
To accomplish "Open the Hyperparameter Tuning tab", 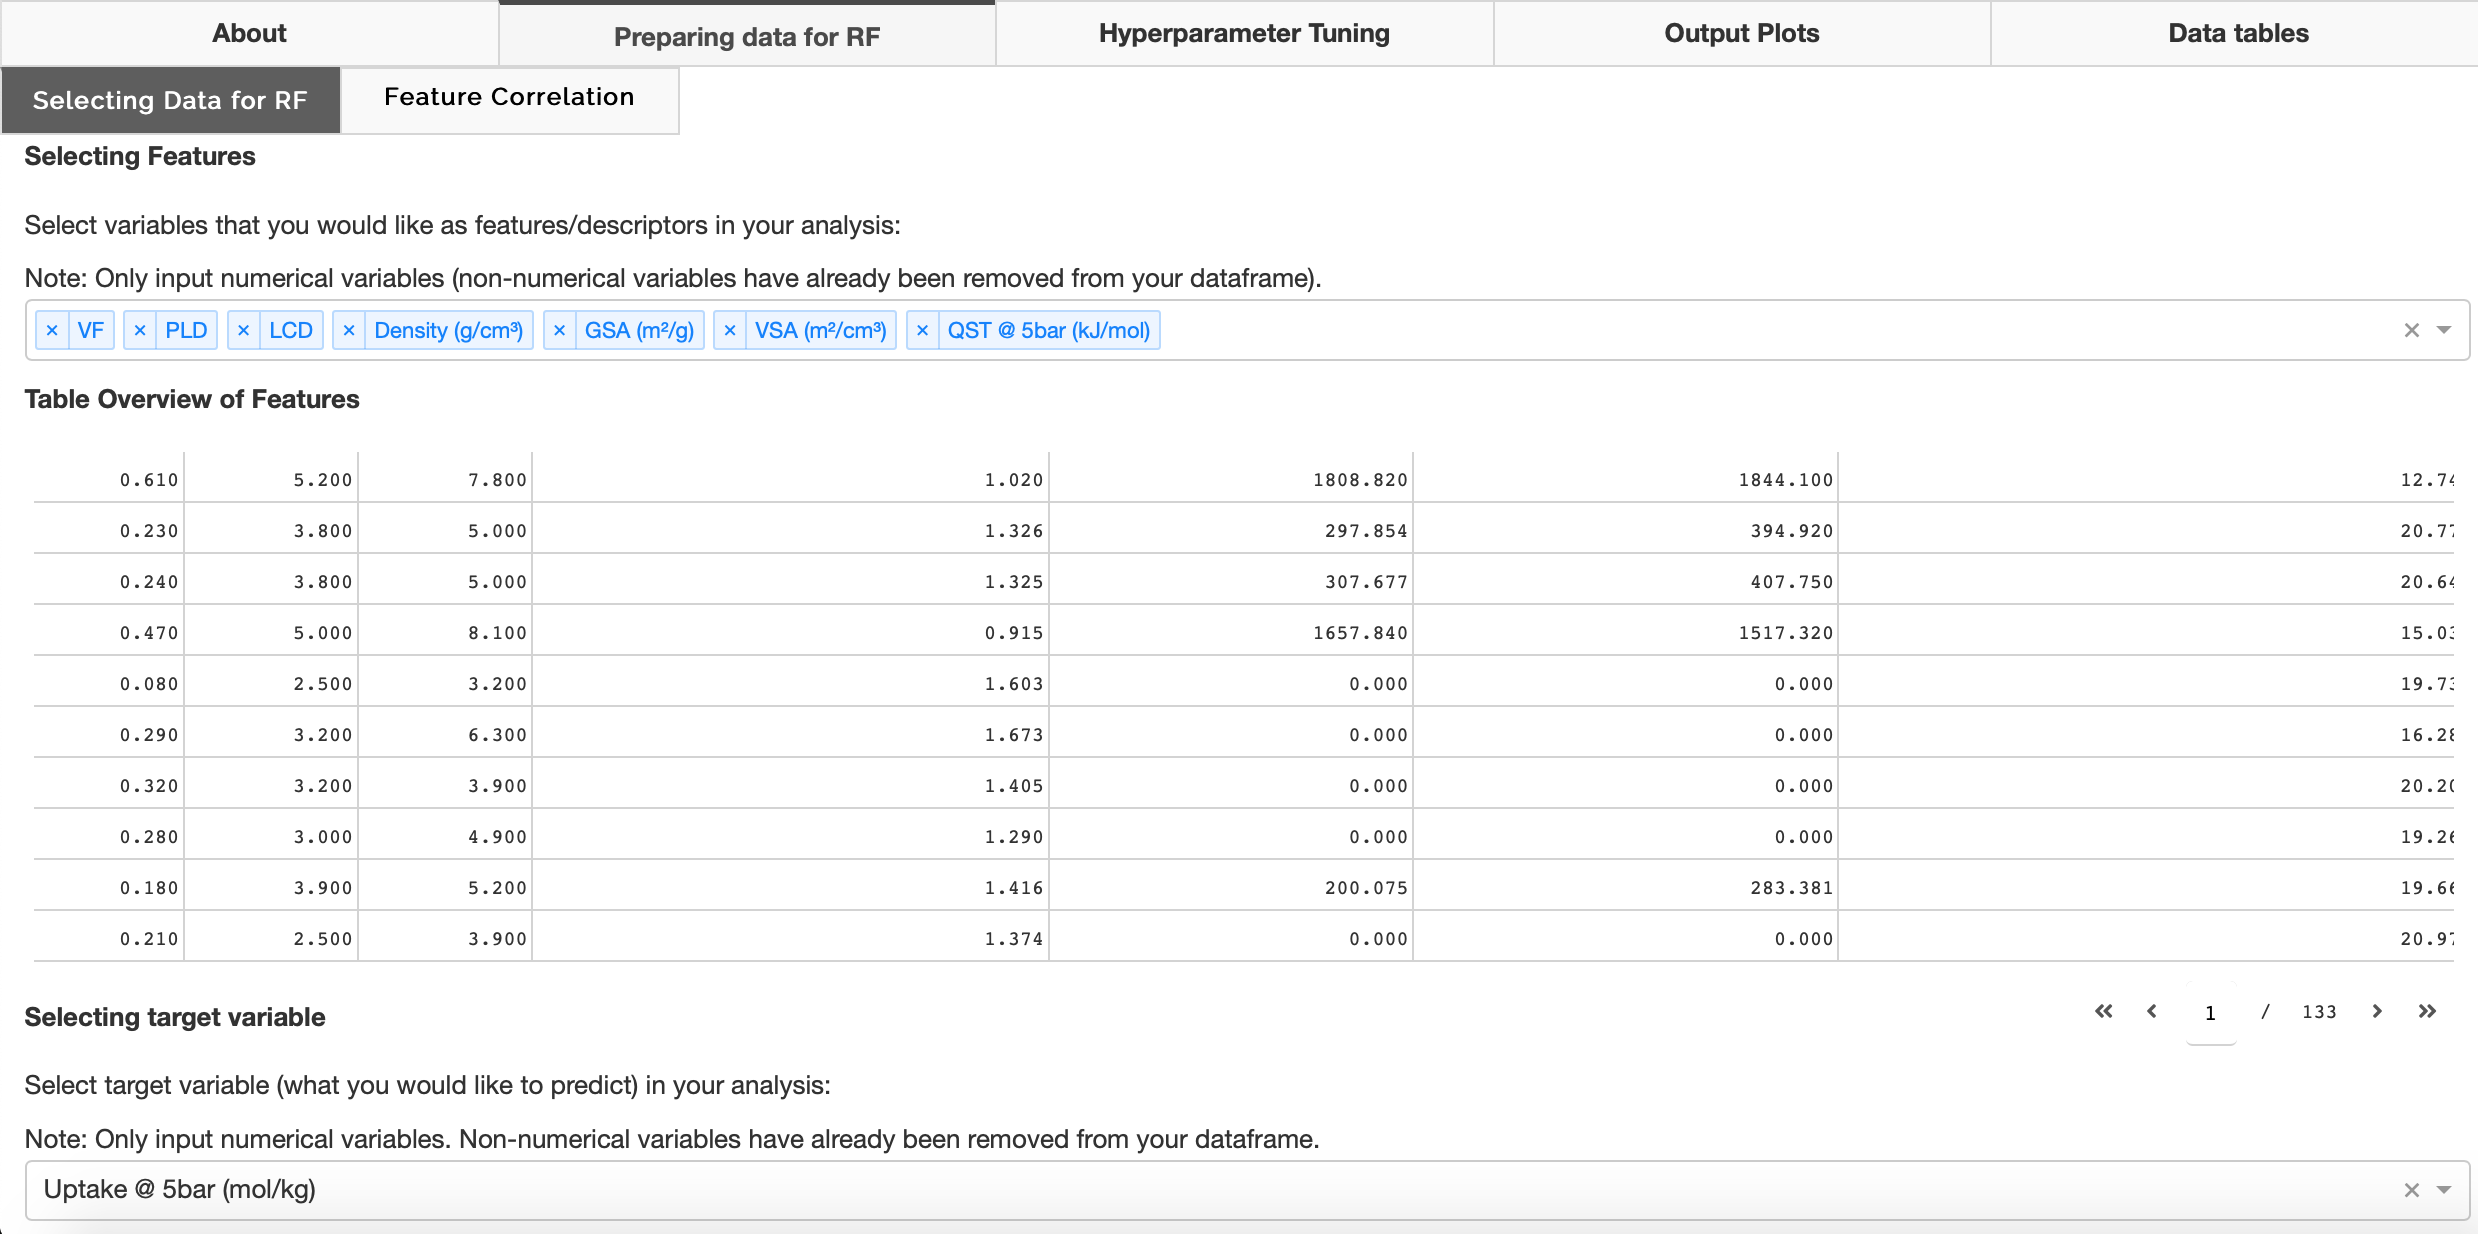I will [x=1244, y=34].
